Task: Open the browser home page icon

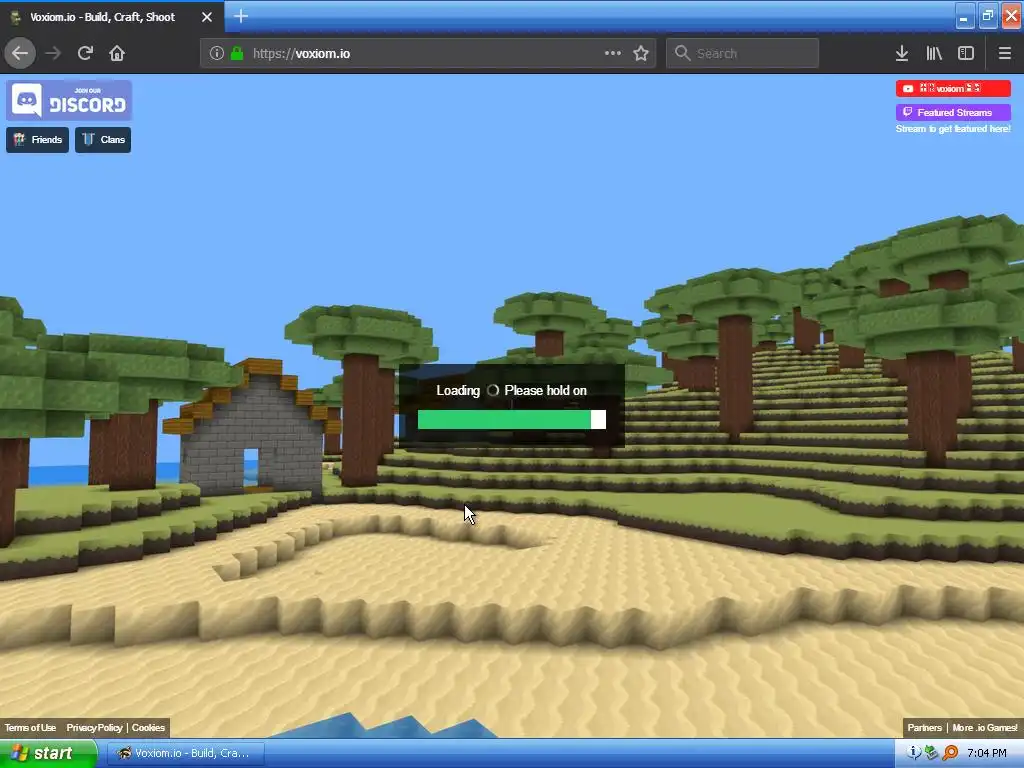Action: coord(117,53)
